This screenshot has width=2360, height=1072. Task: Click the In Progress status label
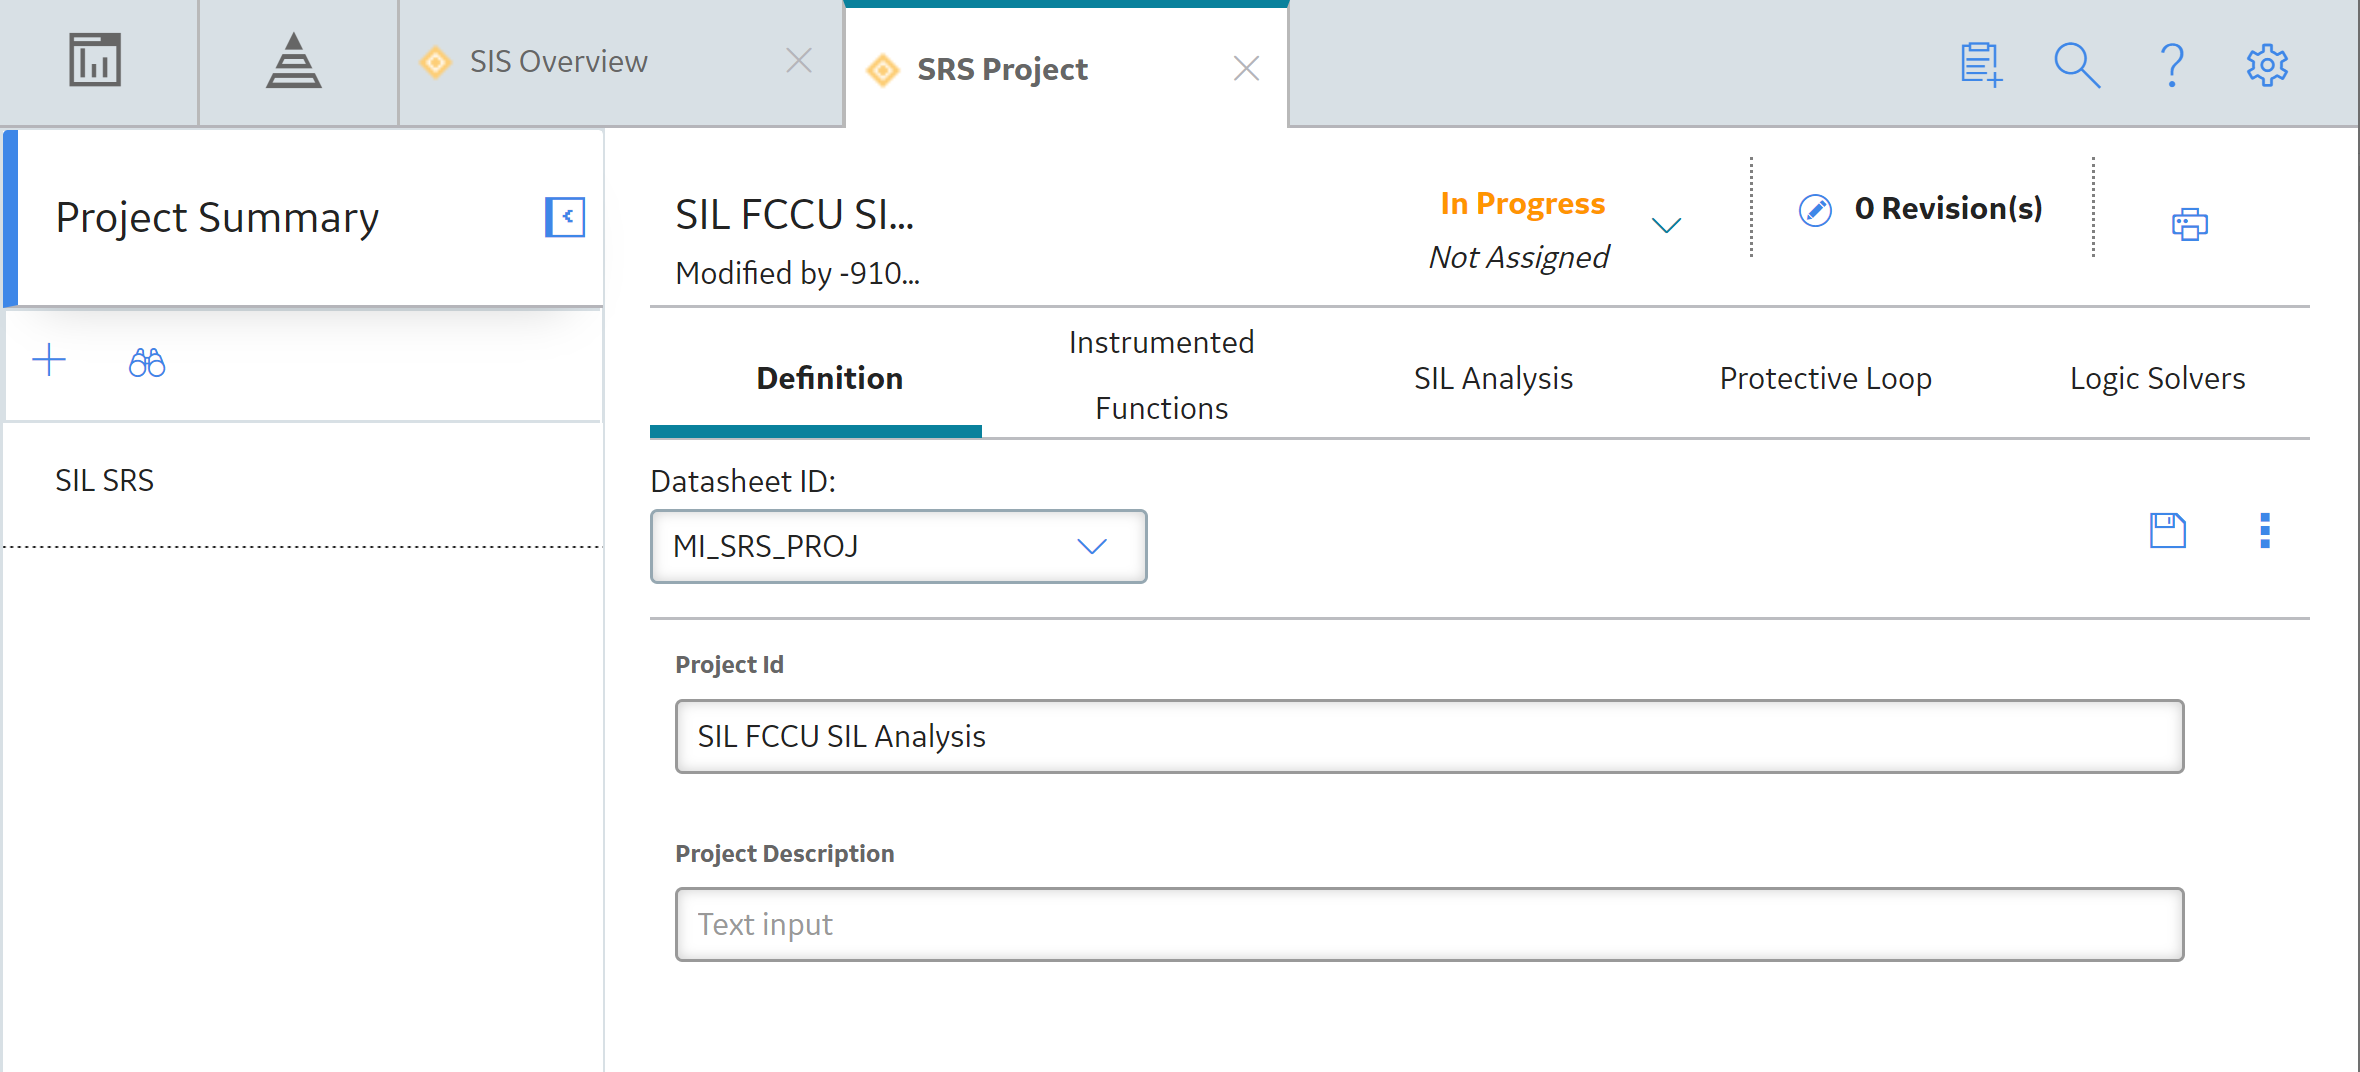click(1522, 203)
